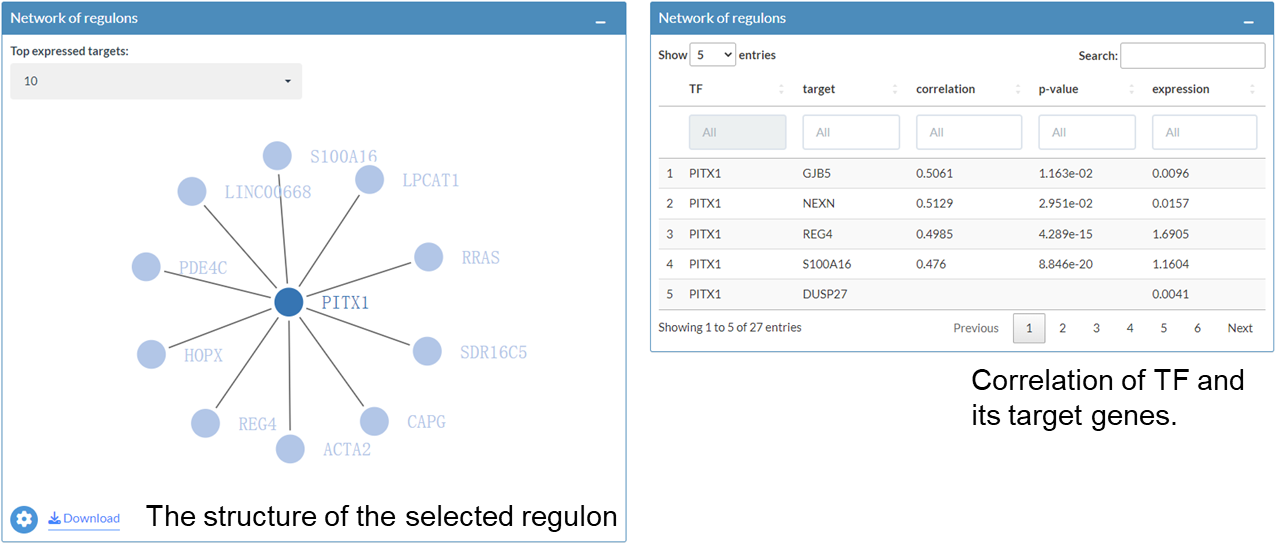
Task: Click the Download link
Action: [x=84, y=518]
